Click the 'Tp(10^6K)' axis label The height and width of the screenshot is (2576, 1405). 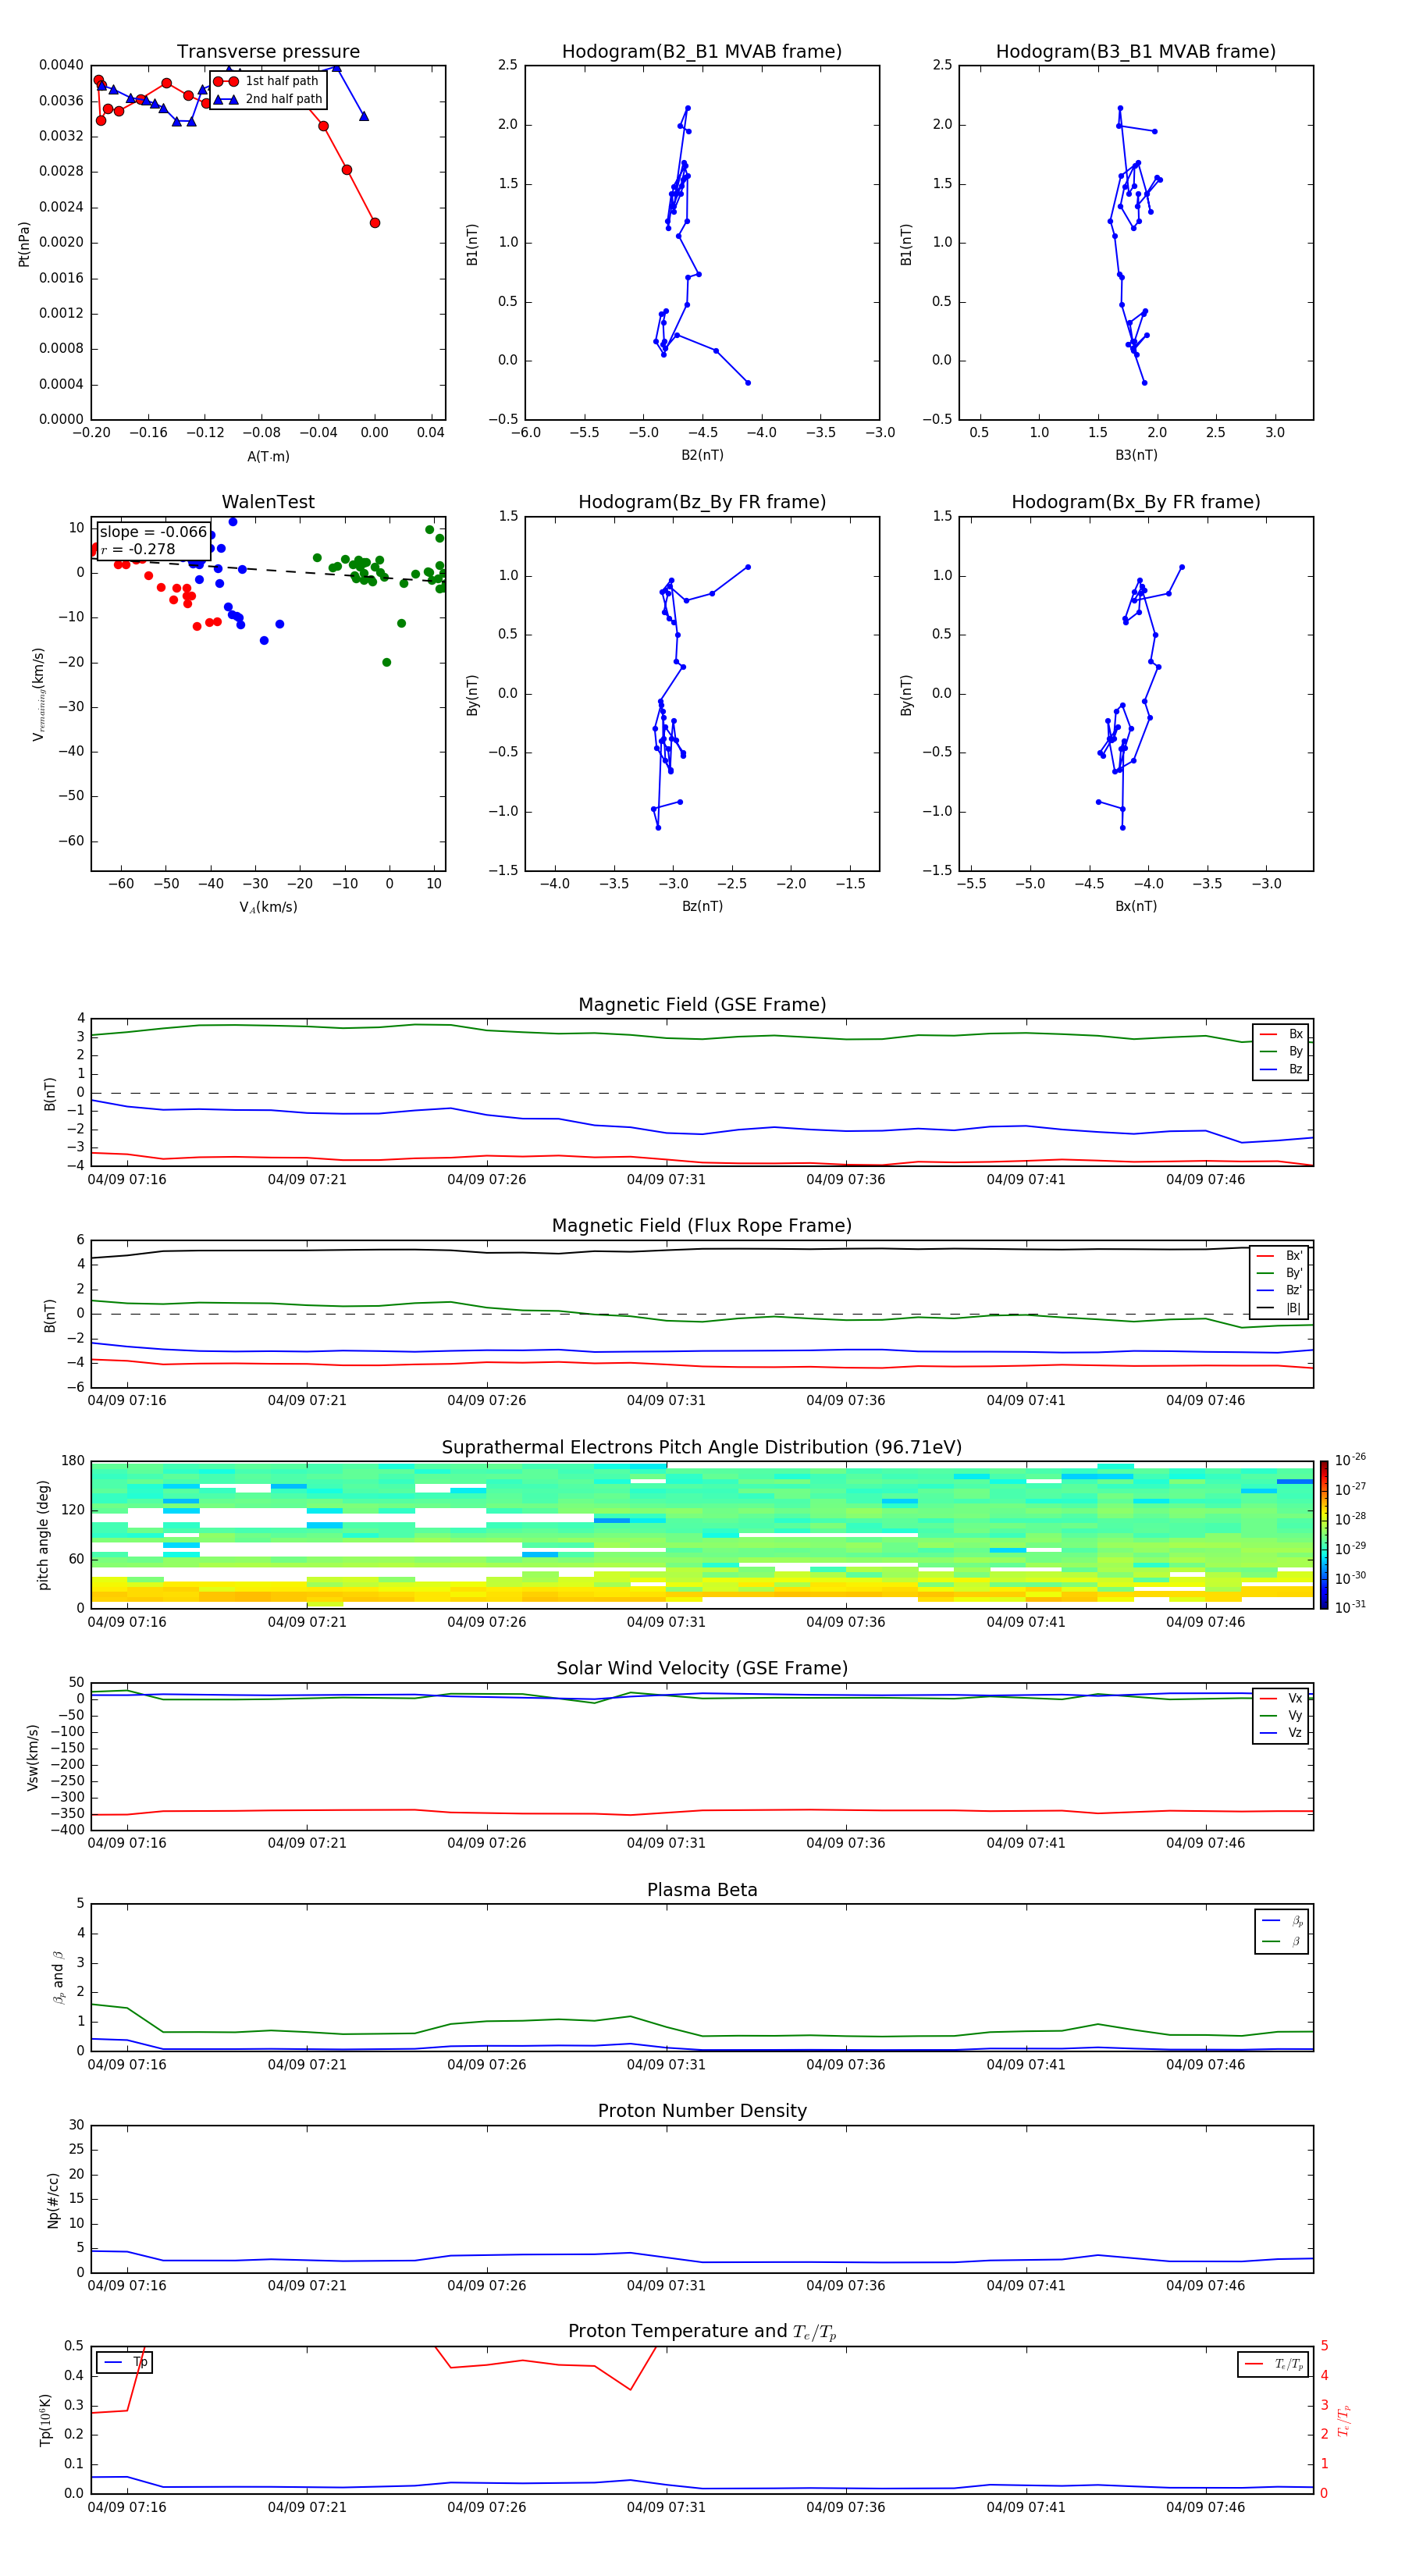pos(45,2420)
